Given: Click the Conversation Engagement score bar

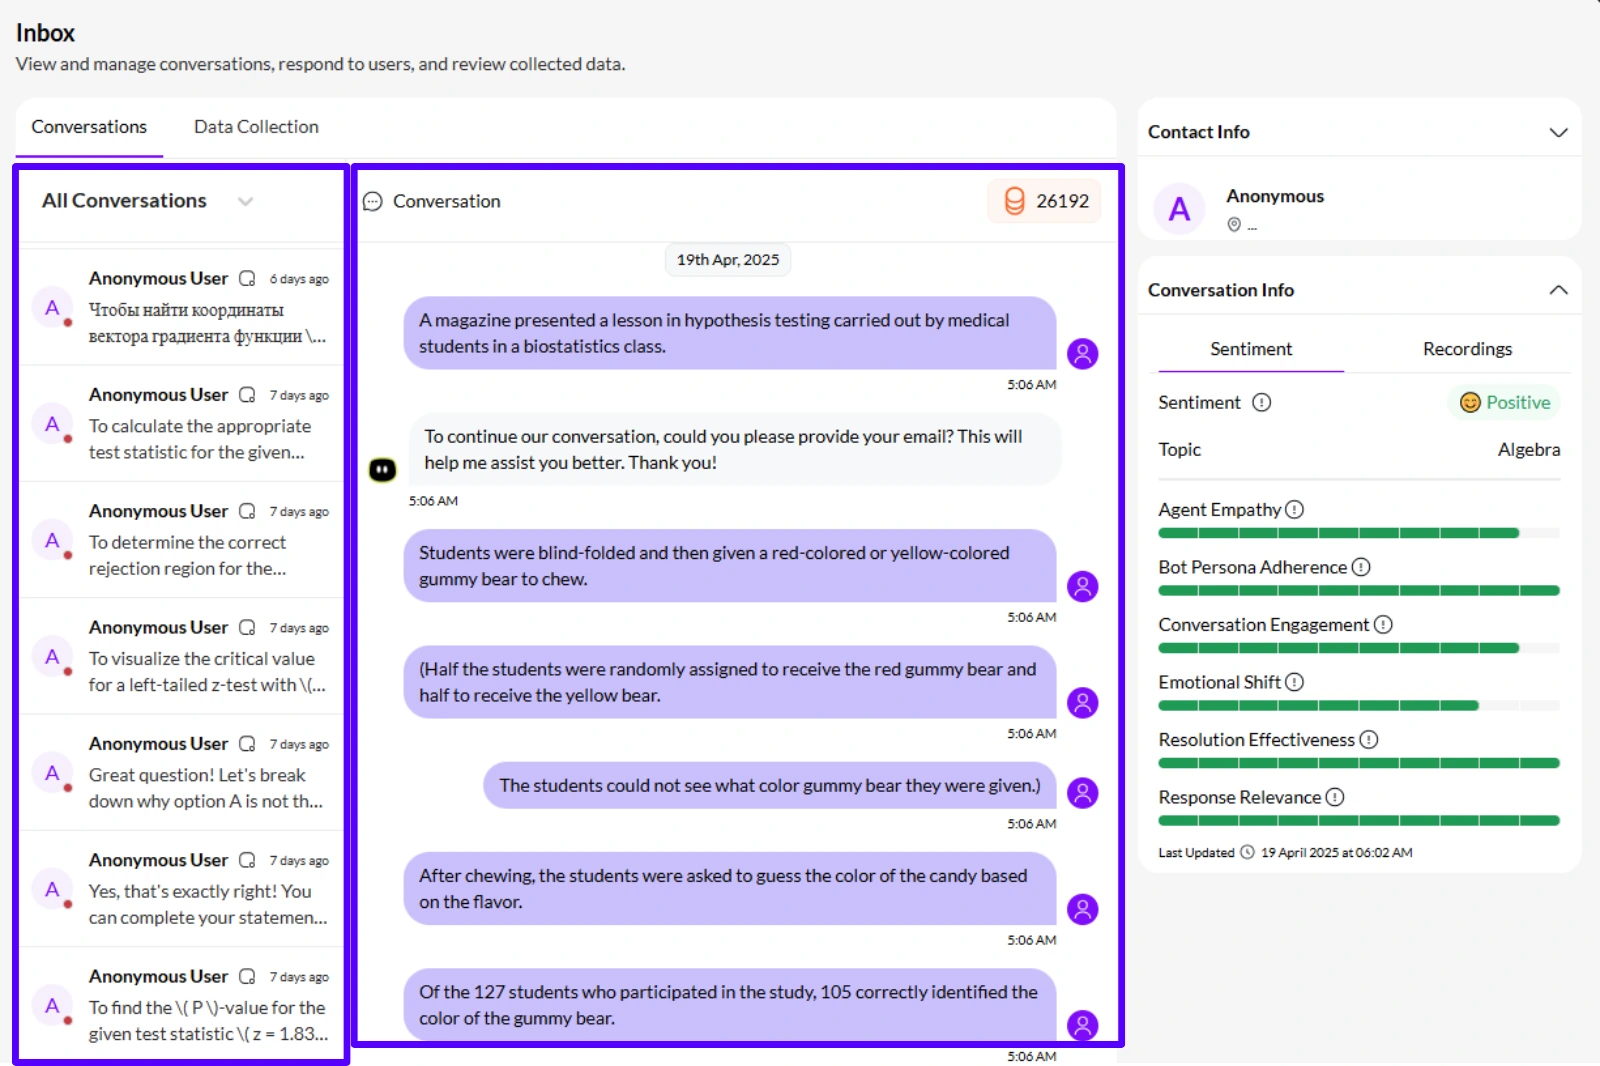Looking at the screenshot, I should [1359, 648].
